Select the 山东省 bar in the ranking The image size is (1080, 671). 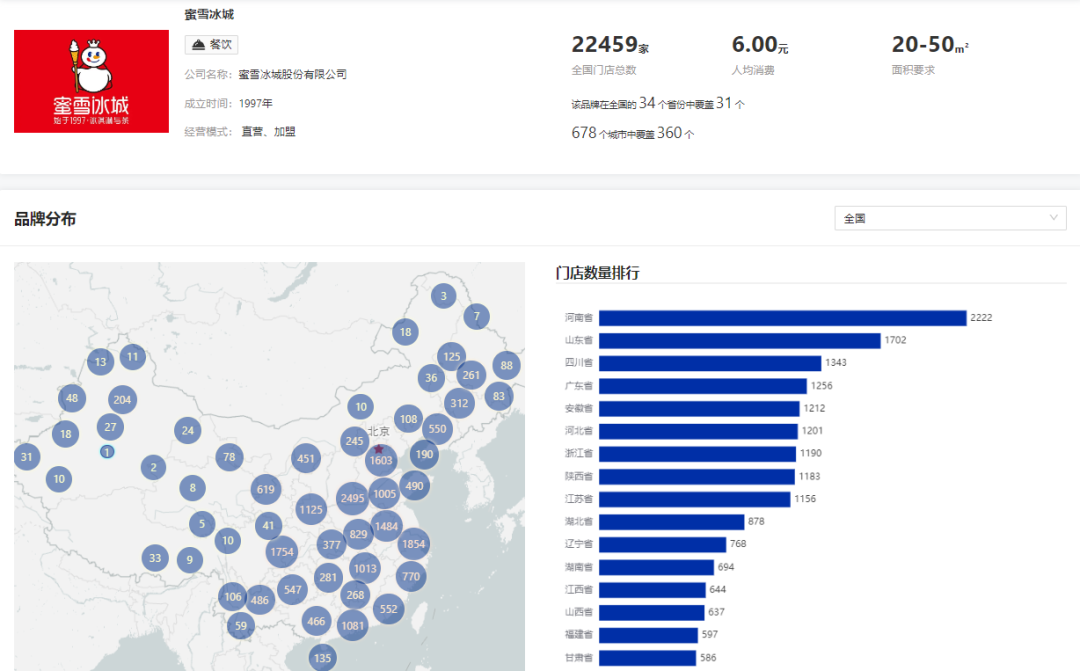pos(740,340)
